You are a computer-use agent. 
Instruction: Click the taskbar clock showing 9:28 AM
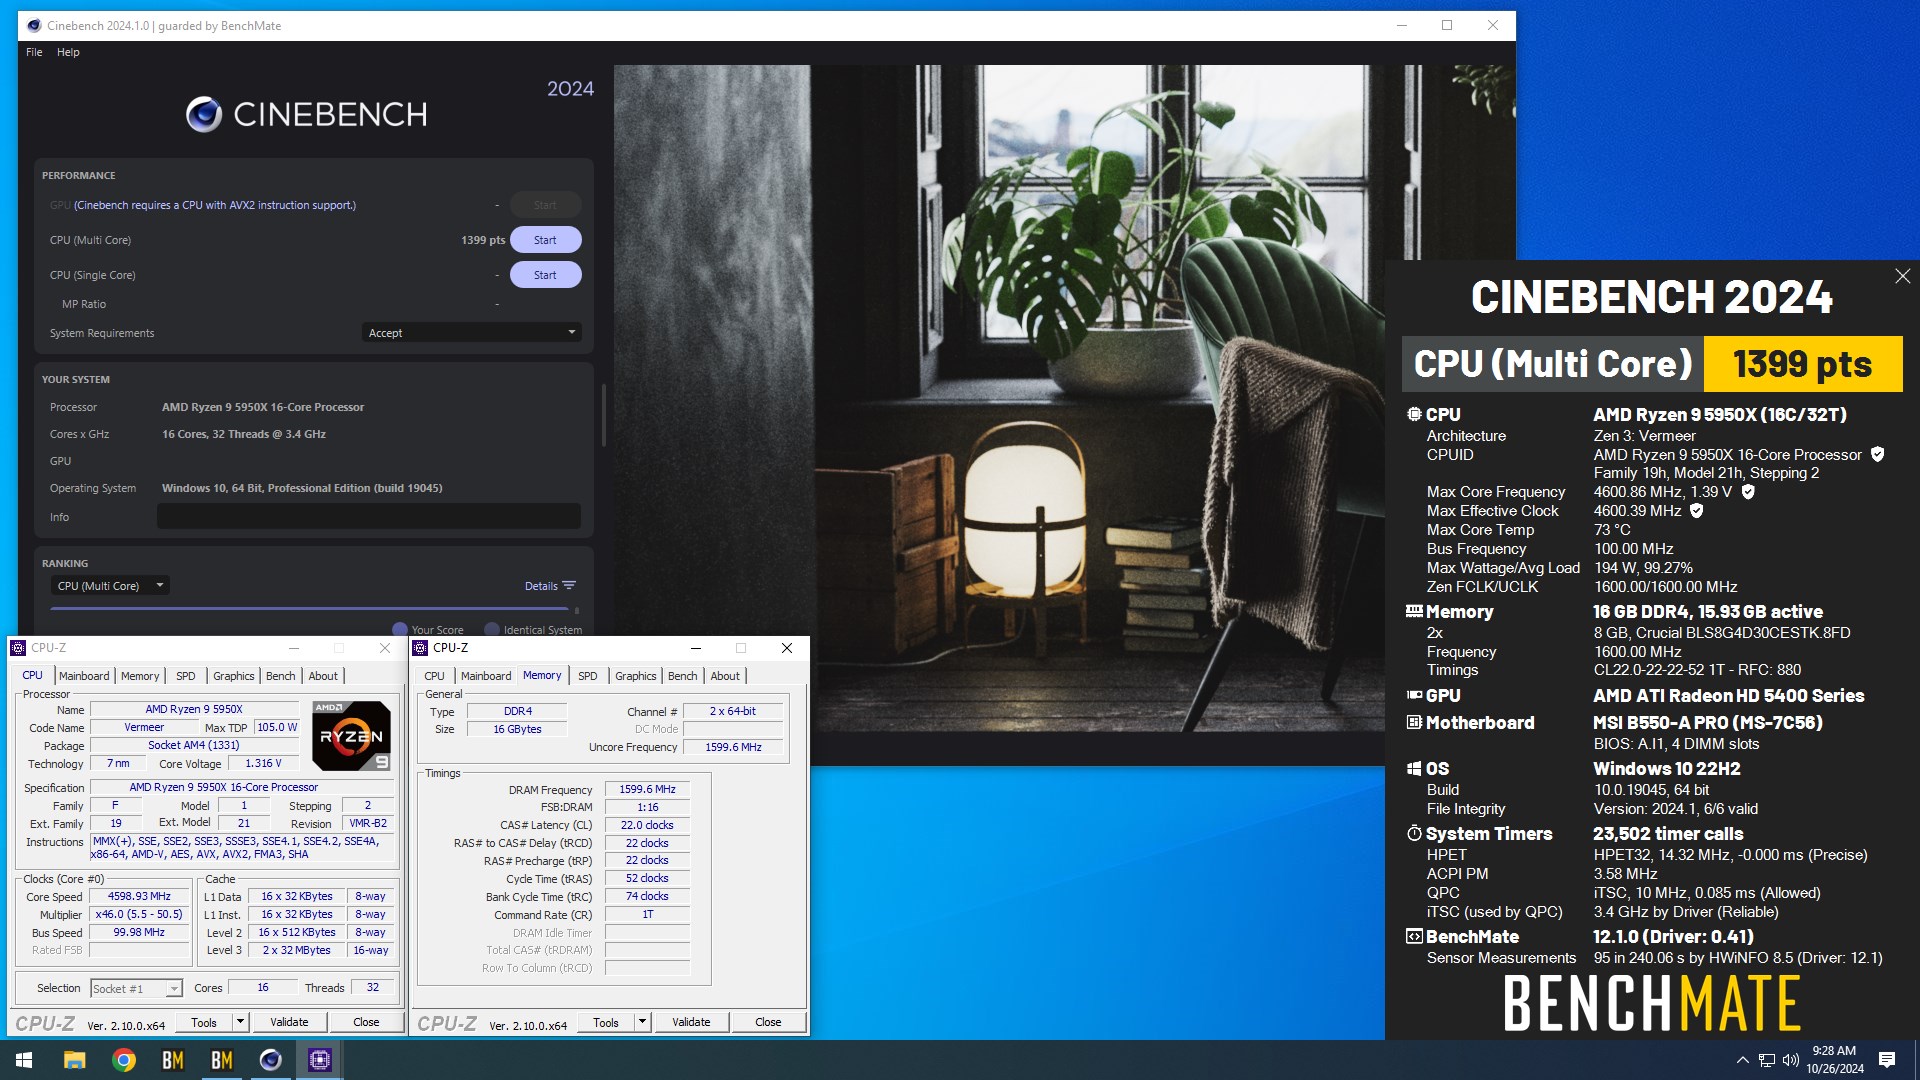(1834, 1060)
